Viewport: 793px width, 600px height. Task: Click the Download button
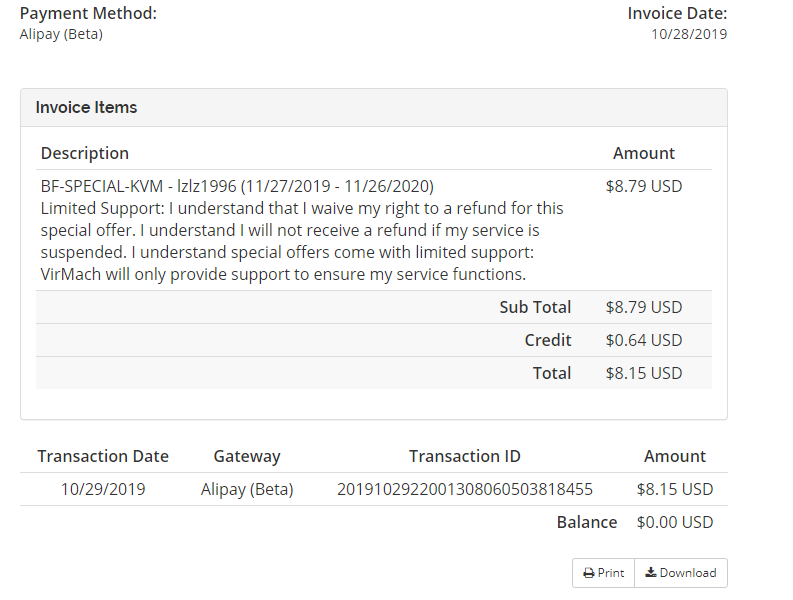[x=681, y=573]
